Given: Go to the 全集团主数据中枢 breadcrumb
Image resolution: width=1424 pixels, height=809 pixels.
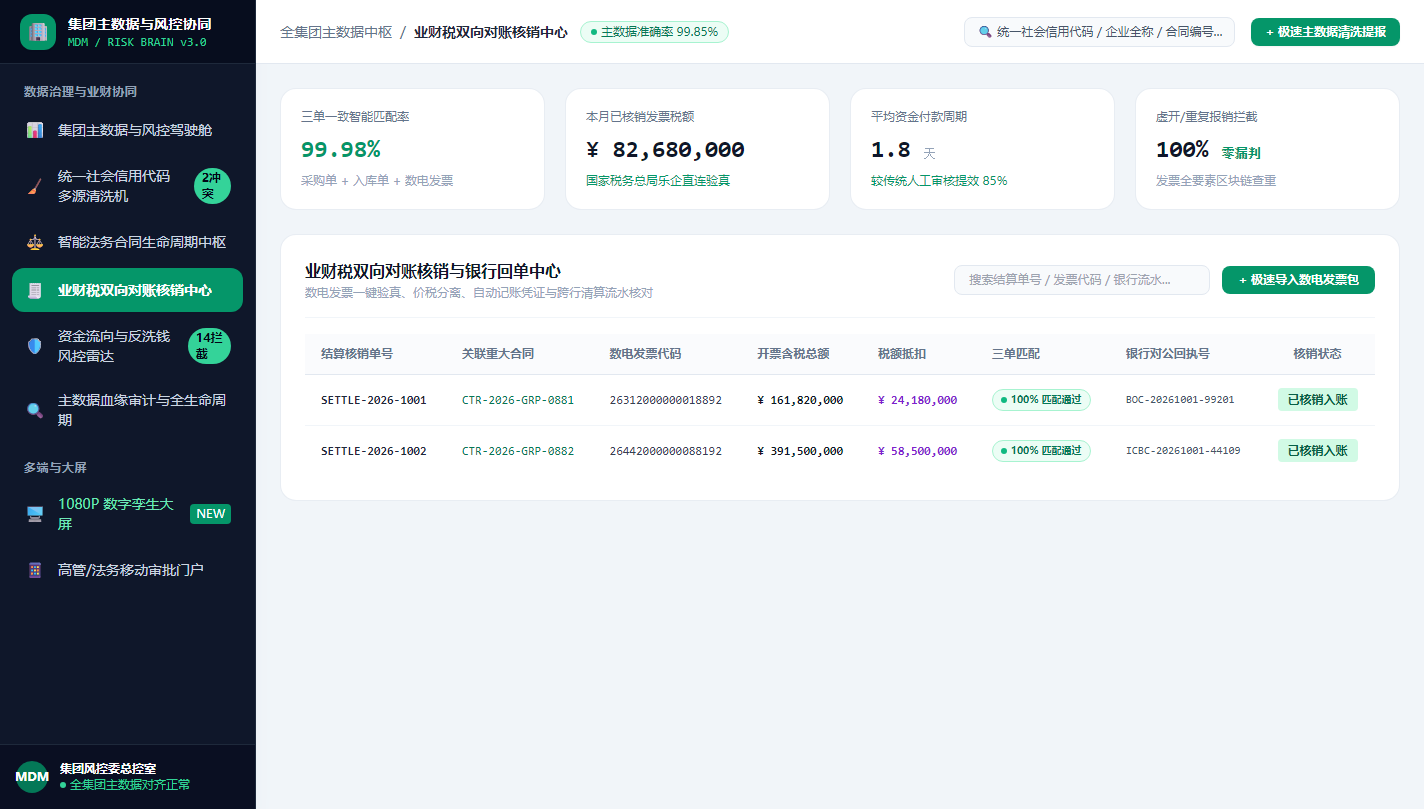Looking at the screenshot, I should (x=336, y=32).
